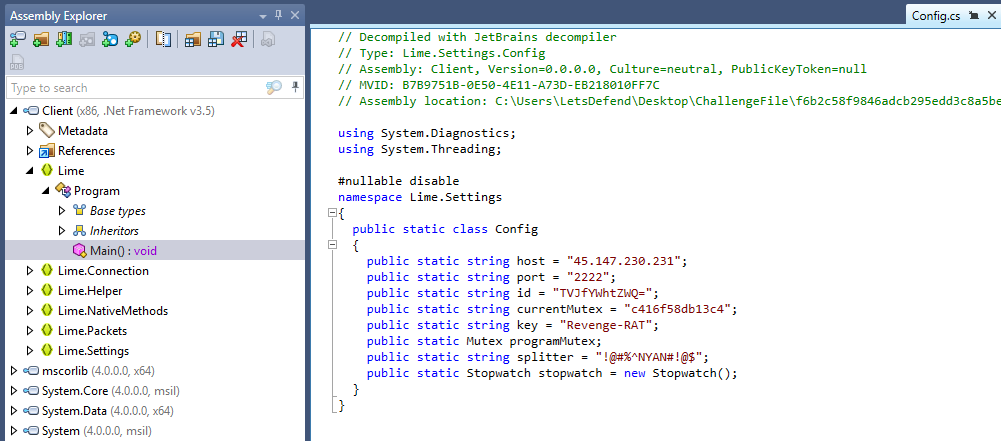This screenshot has width=1001, height=441.
Task: Select Lime.NativeMethods in the tree
Action: [113, 311]
